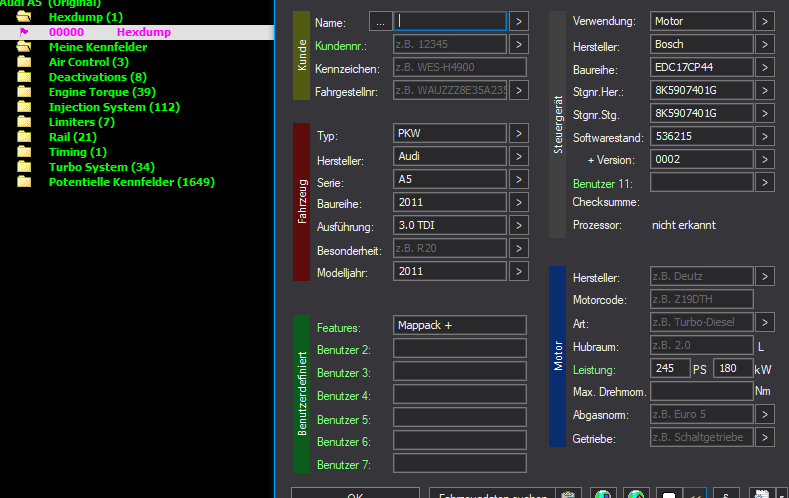Open the arrow list for Getriebe
This screenshot has width=789, height=498.
[x=765, y=438]
